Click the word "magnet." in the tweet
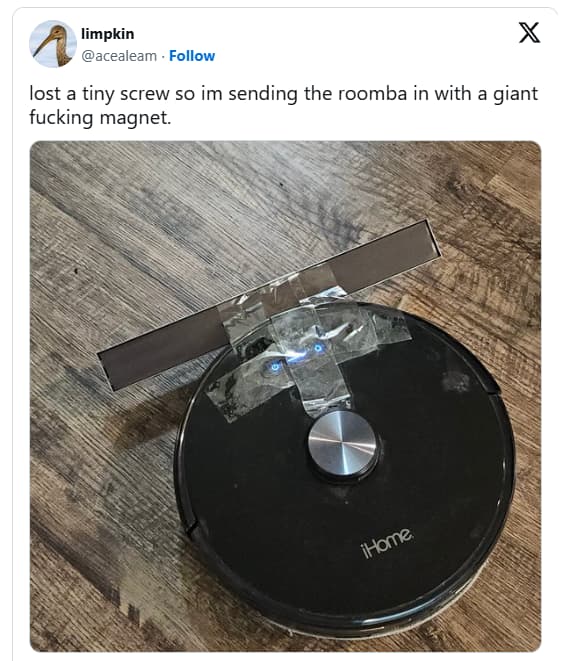This screenshot has width=564, height=661. coord(135,118)
